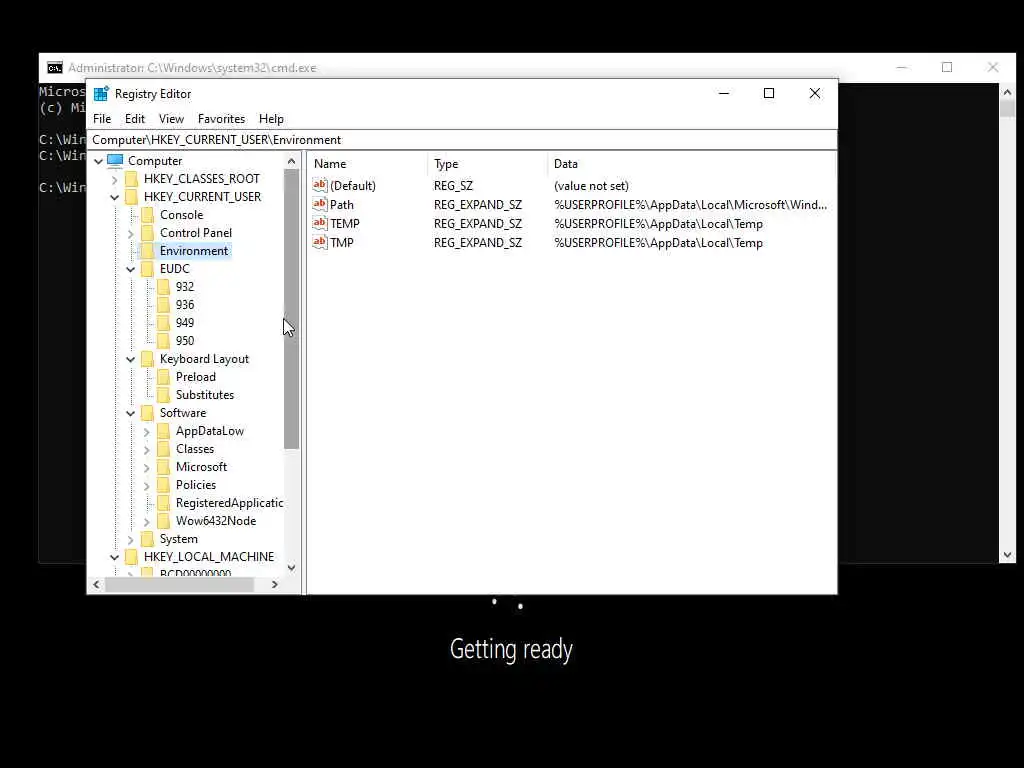Screen dimensions: 1024x768
Task: Click "(value not set)" data cell
Action: [591, 185]
